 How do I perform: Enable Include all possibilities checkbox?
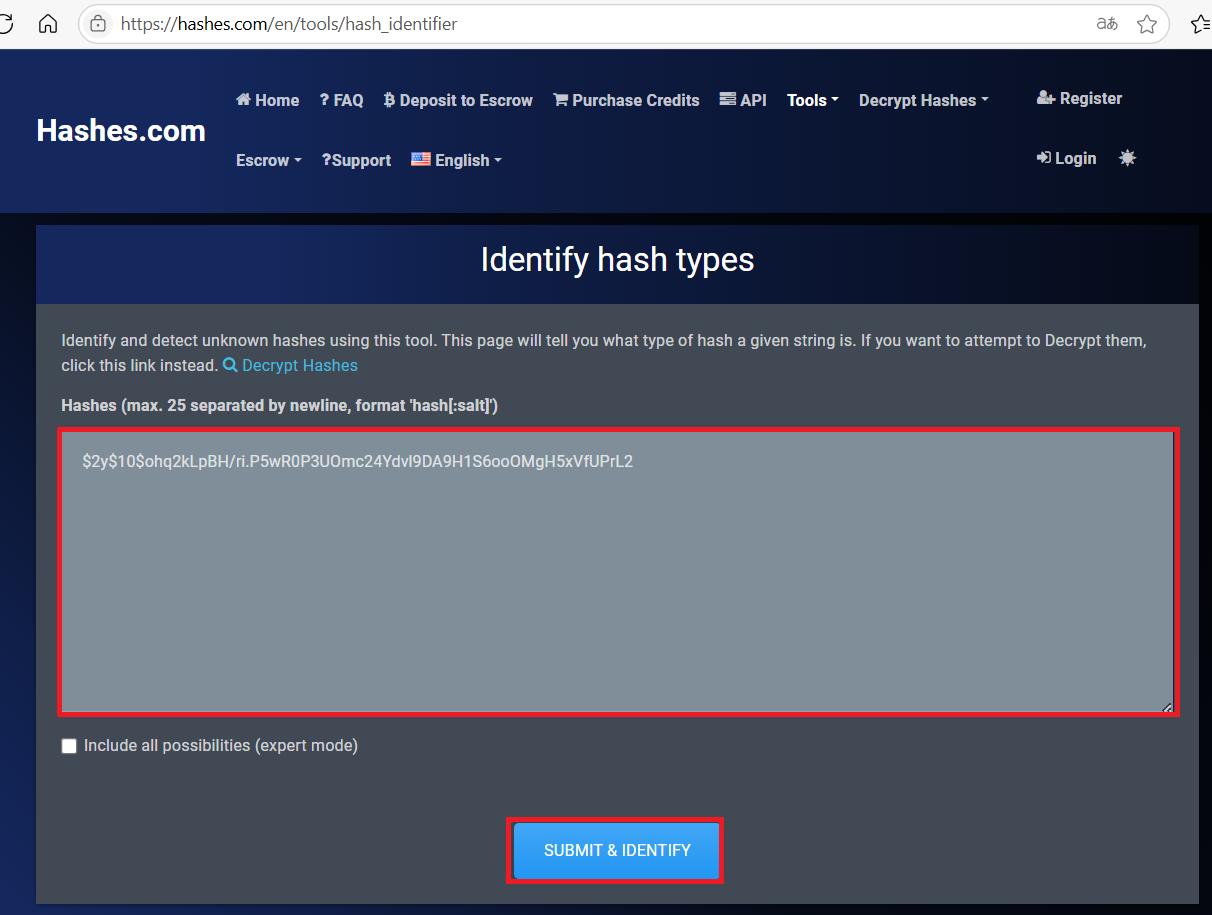click(69, 746)
